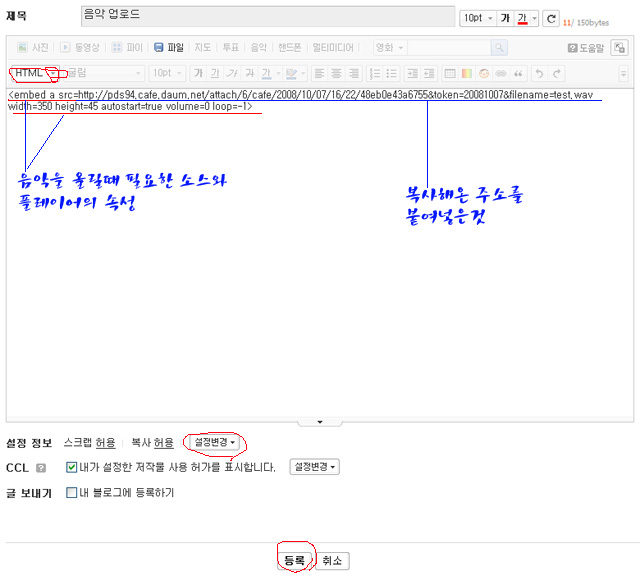Insert a table
Viewport: 640px width, 580px height.
(x=450, y=73)
